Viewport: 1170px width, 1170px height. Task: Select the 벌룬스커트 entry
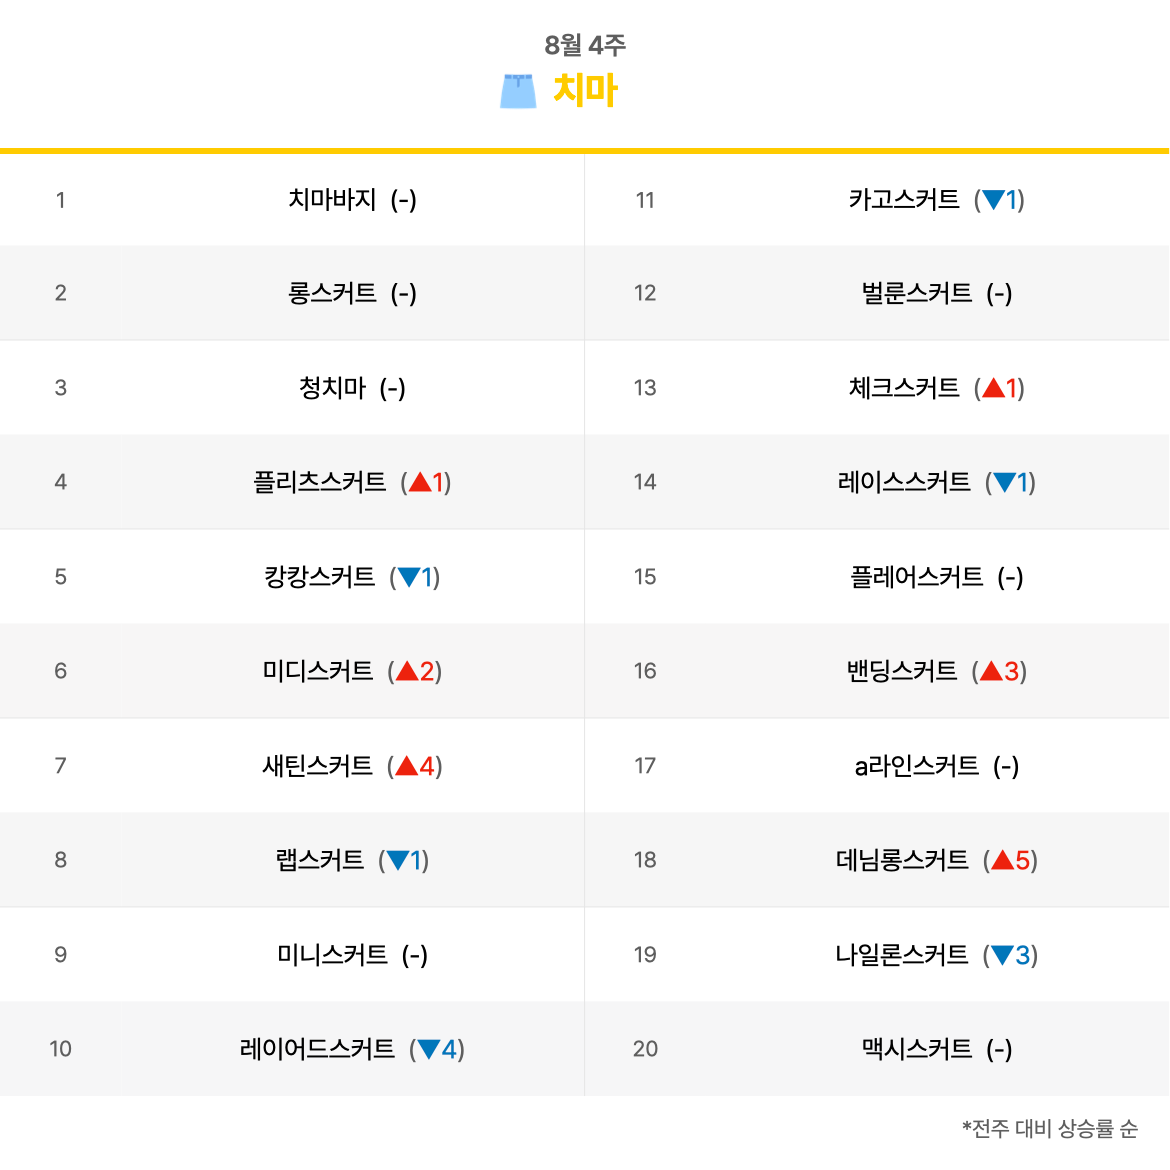pyautogui.click(x=917, y=292)
